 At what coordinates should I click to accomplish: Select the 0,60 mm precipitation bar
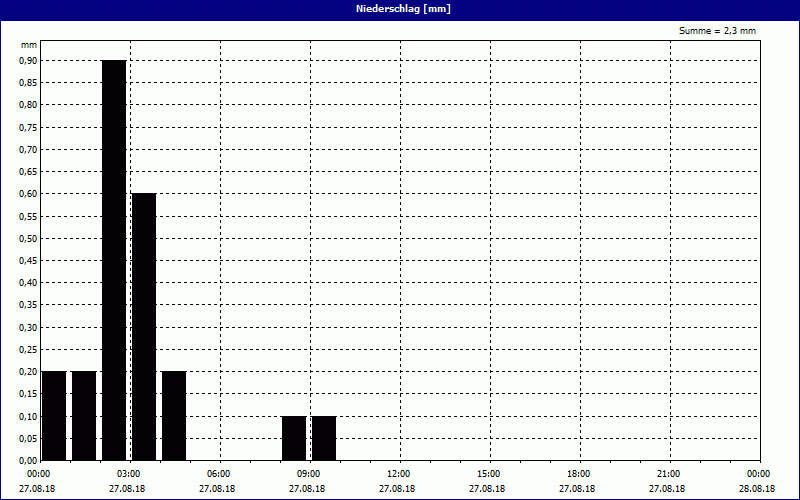[x=144, y=326]
